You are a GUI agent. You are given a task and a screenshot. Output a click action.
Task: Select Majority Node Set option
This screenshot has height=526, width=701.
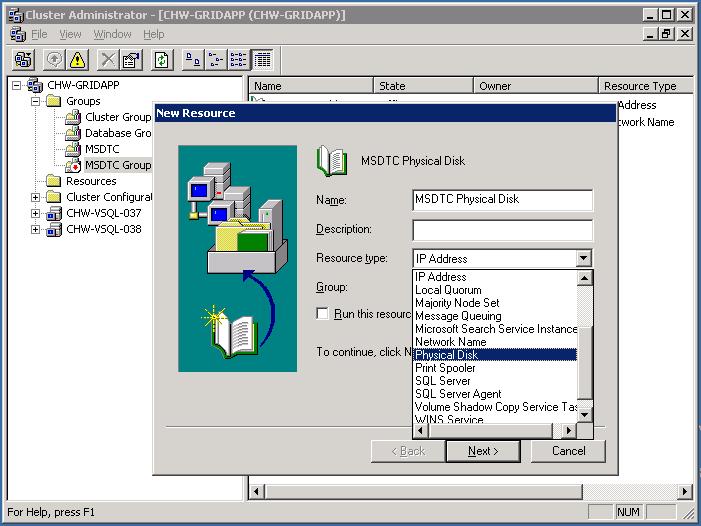pos(495,303)
